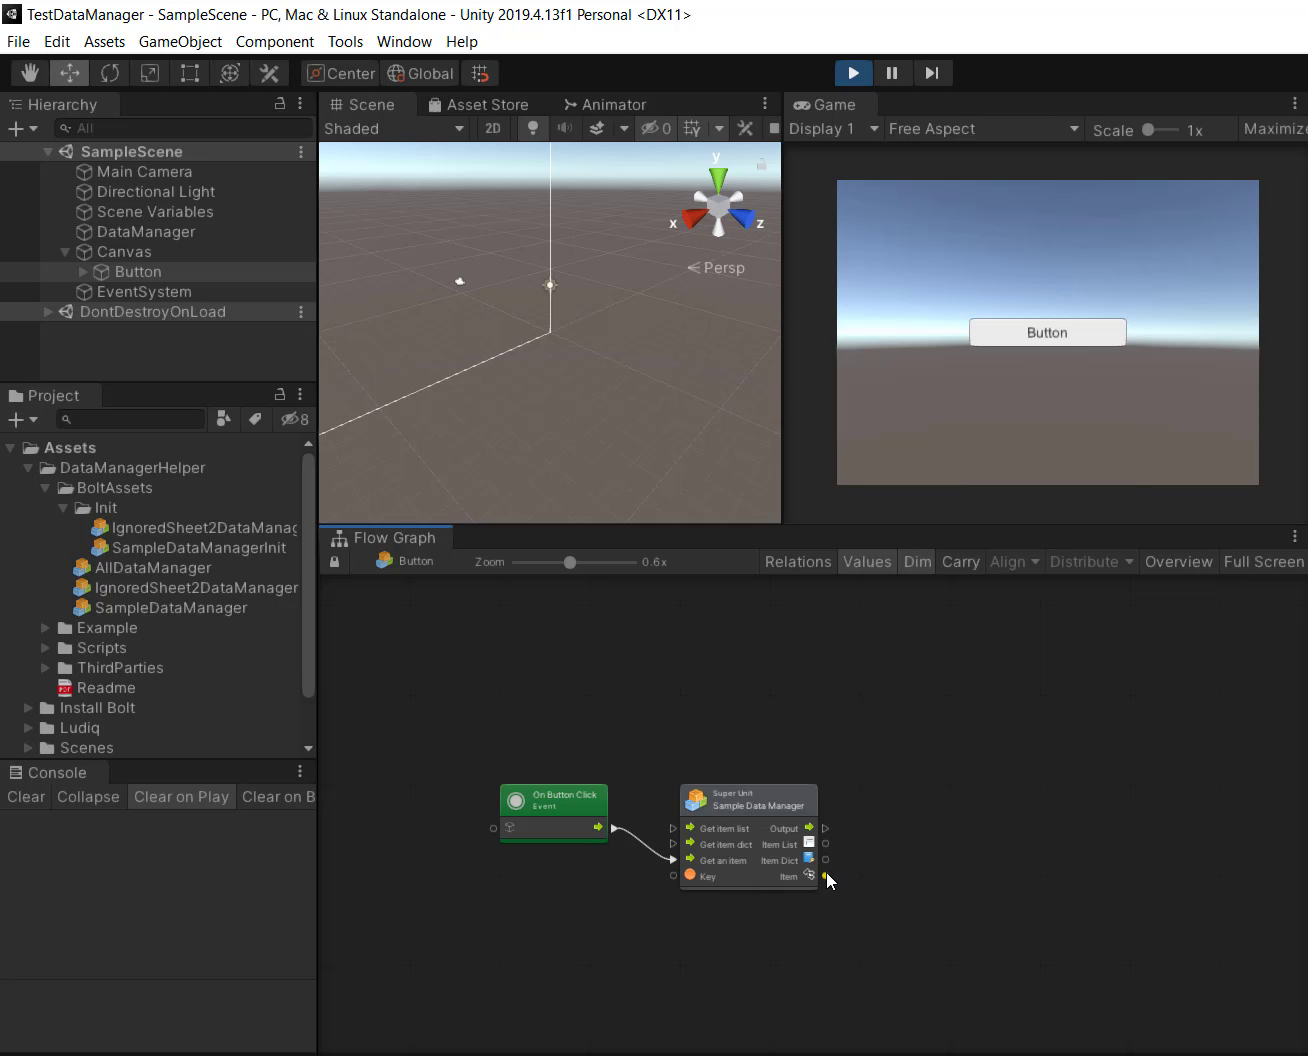This screenshot has width=1308, height=1056.
Task: Open Shaded draw mode dropdown
Action: [395, 128]
